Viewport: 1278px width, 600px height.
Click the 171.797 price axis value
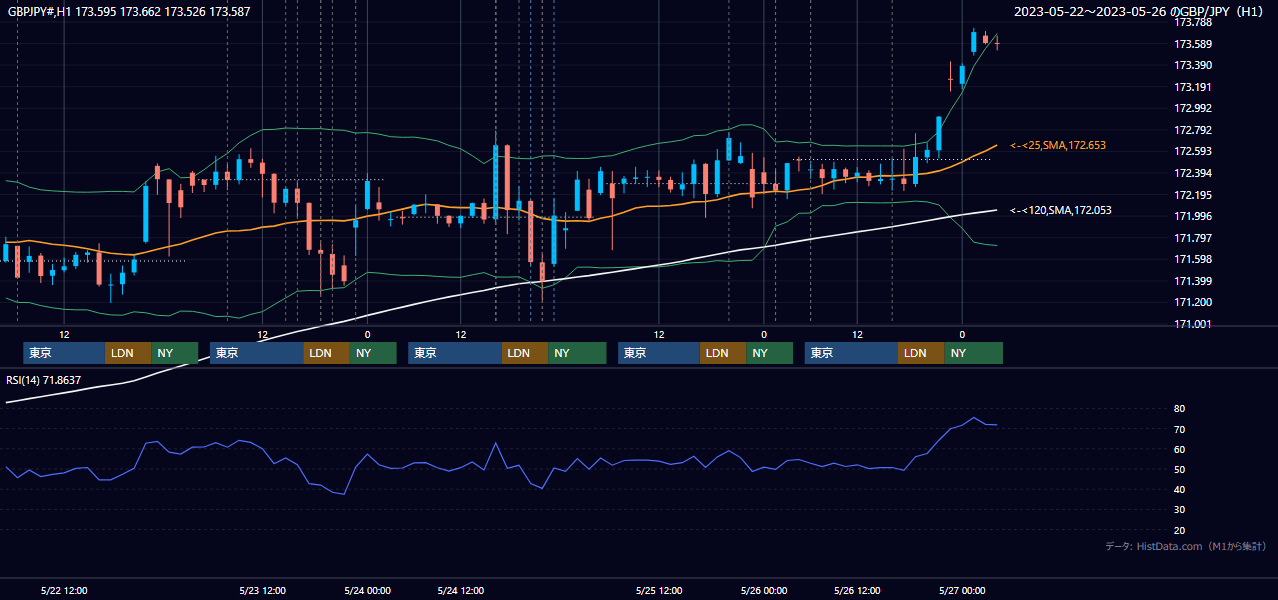click(x=1192, y=238)
